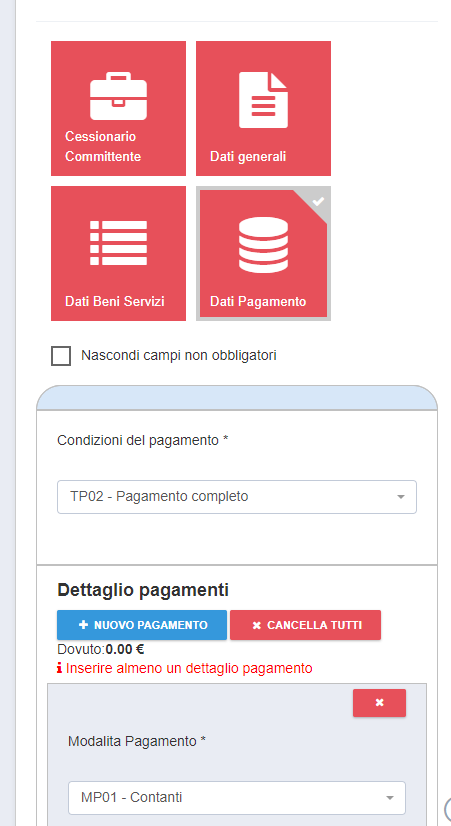Open the briefcase Cessionario Committente tile

(118, 109)
